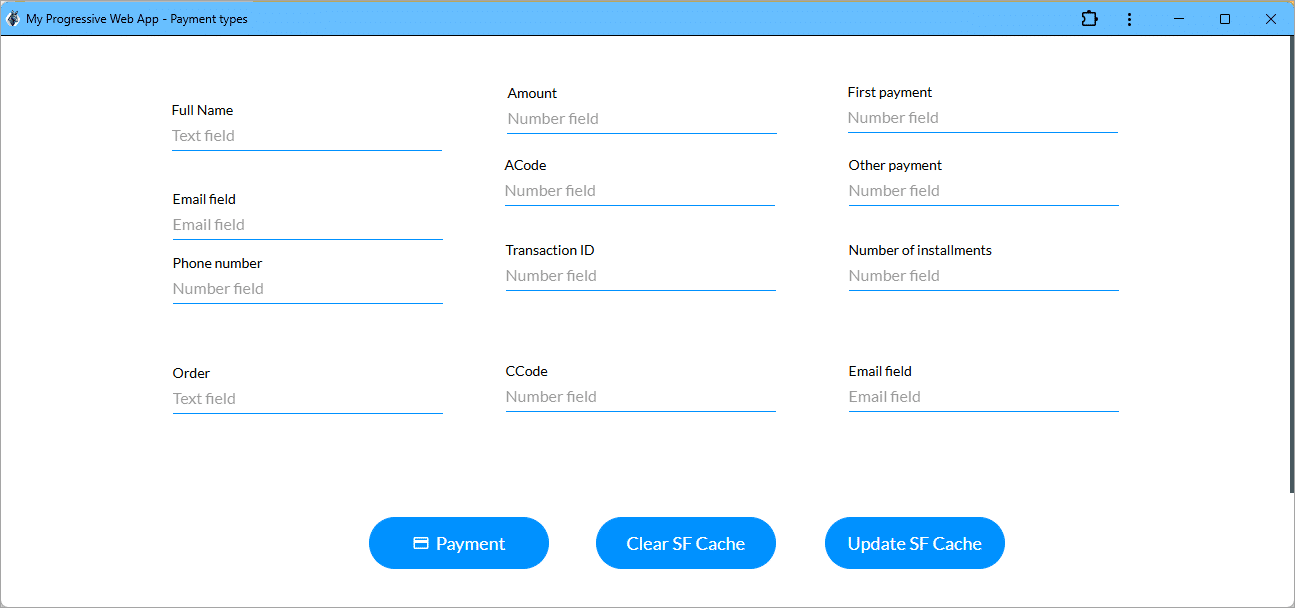Click the extensions puzzle icon

tap(1089, 19)
